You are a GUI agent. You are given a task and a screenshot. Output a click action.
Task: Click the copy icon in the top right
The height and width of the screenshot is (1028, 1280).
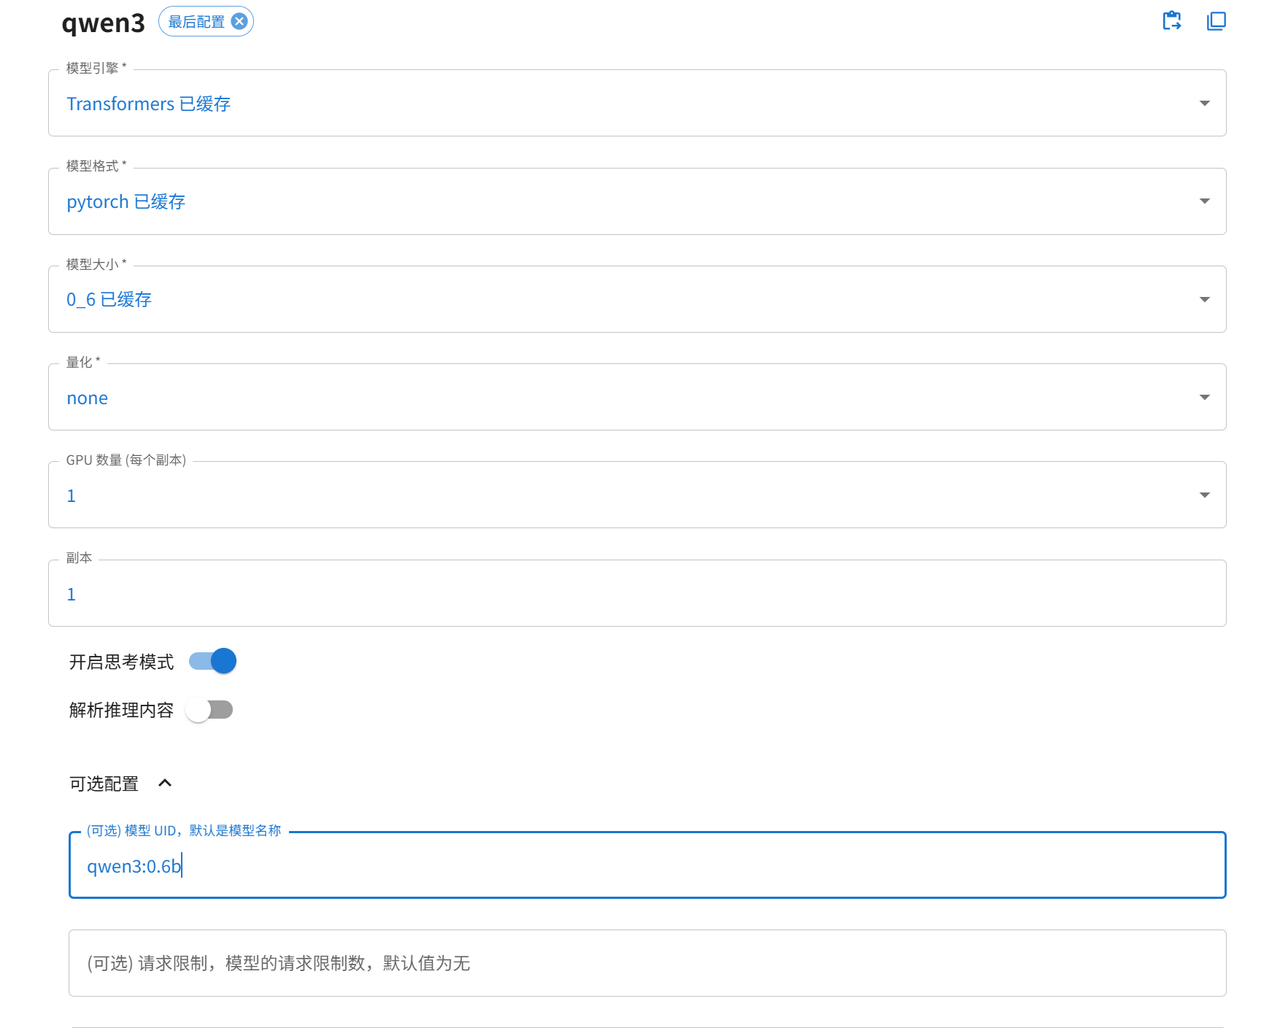(x=1216, y=20)
